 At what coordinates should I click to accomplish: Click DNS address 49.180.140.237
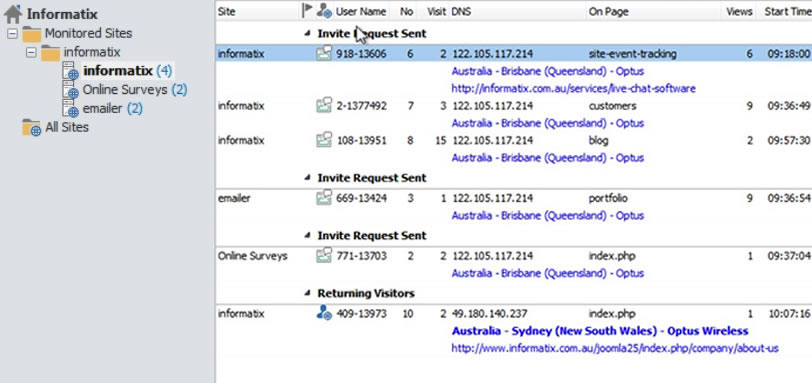[490, 314]
